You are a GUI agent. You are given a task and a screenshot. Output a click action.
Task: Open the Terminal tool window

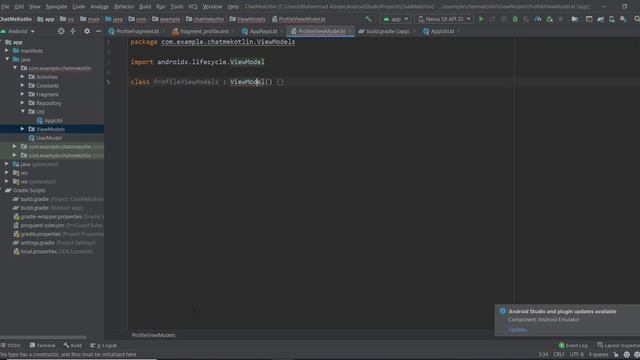42,345
